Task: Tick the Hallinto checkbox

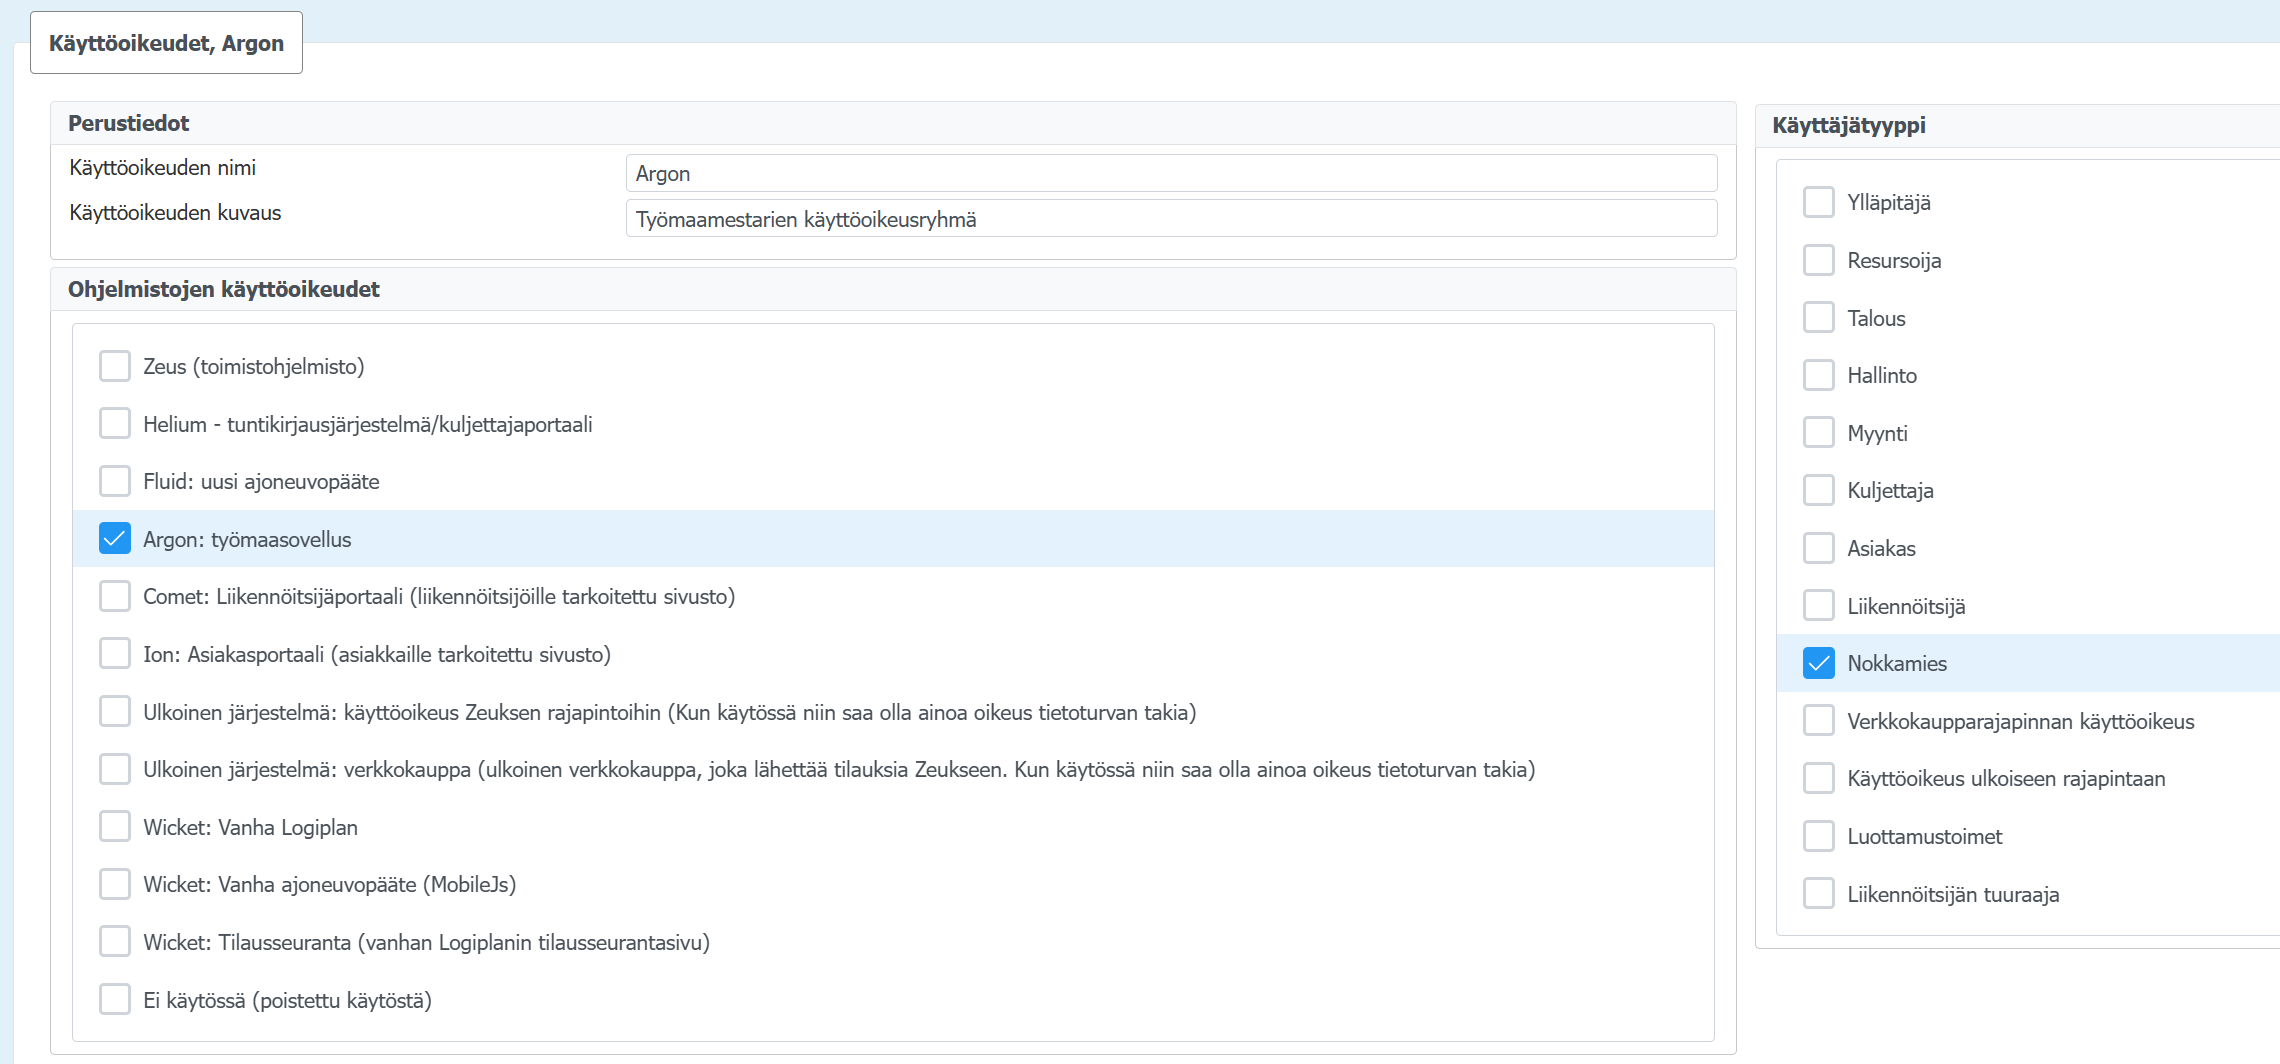Action: pos(1819,375)
